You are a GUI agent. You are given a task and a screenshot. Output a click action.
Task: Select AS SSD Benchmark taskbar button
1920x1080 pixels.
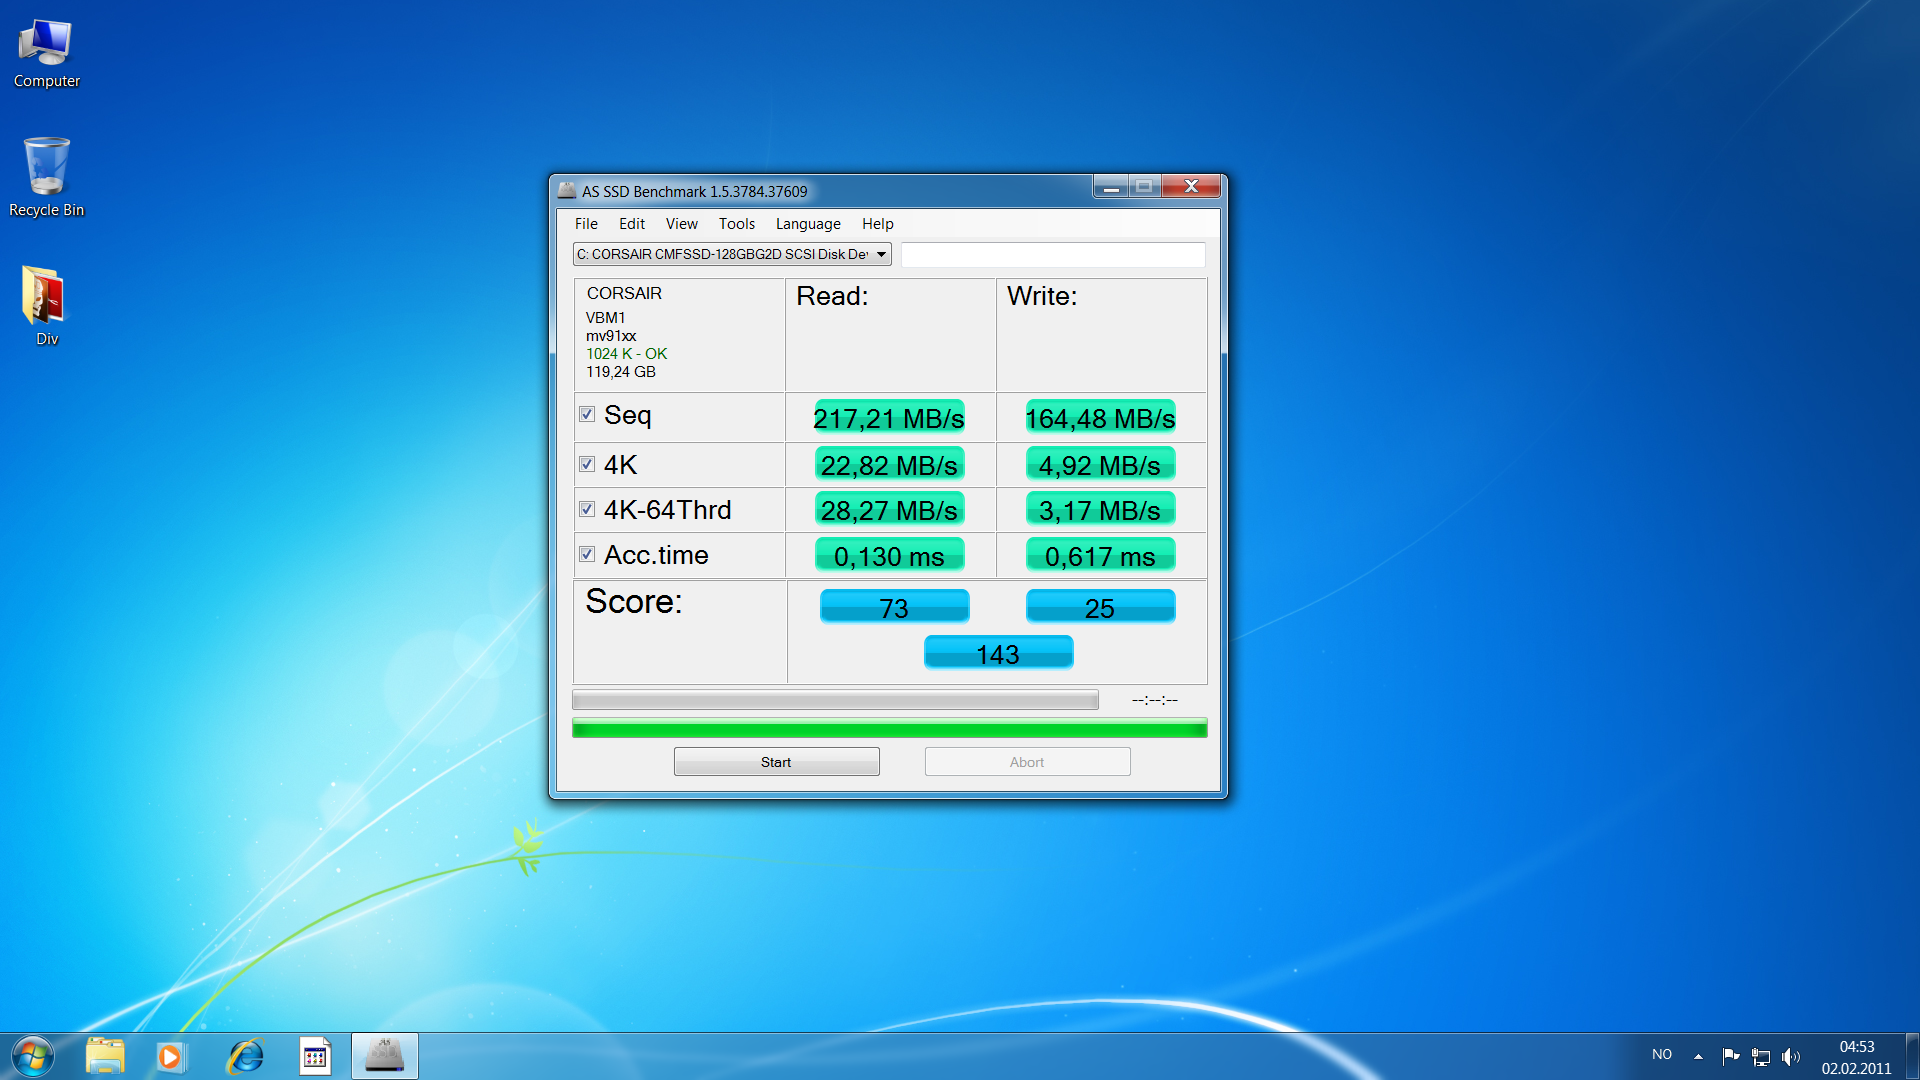(385, 1056)
